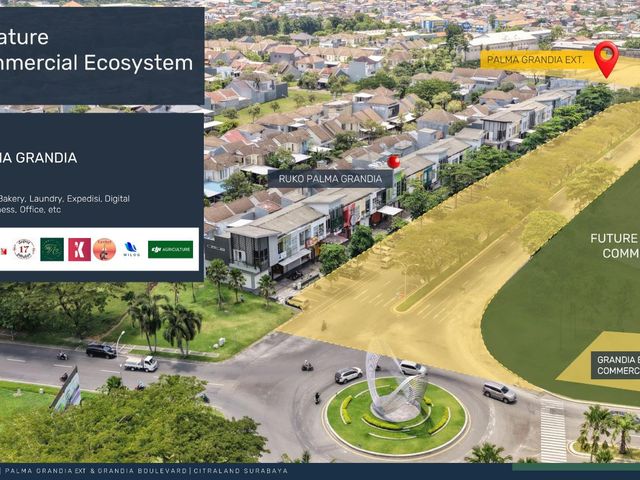Click the 'ature' heading line
Viewport: 640px width, 480px height.
click(x=24, y=38)
